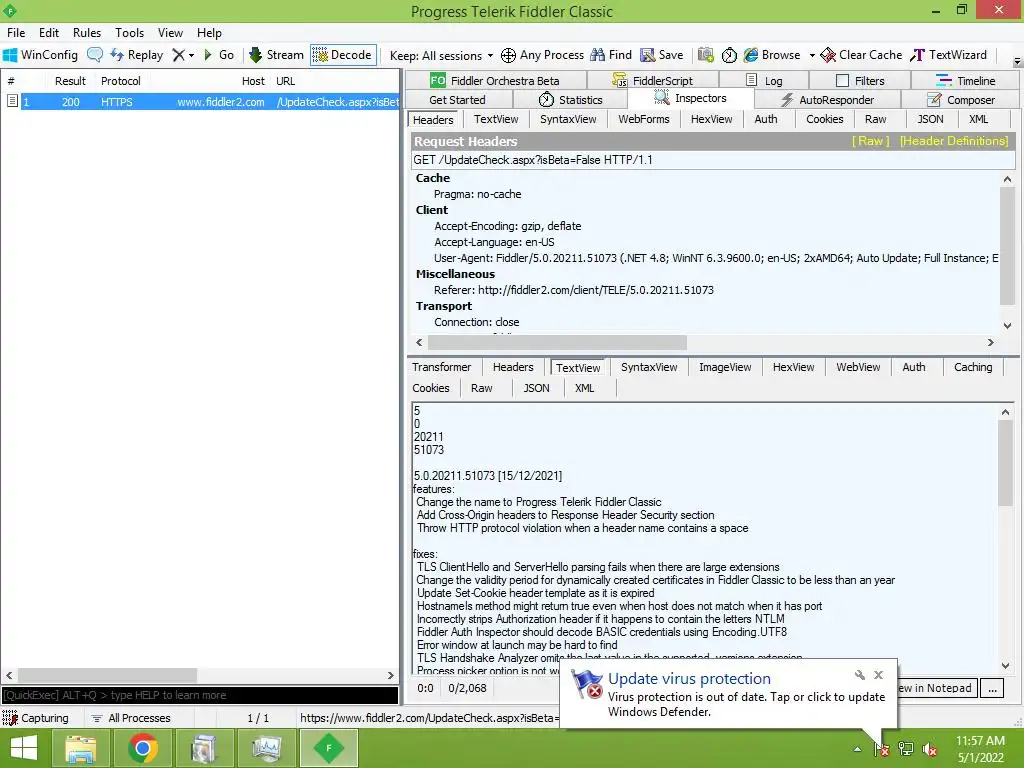
Task: Select request SyntaxView tab
Action: (x=568, y=119)
